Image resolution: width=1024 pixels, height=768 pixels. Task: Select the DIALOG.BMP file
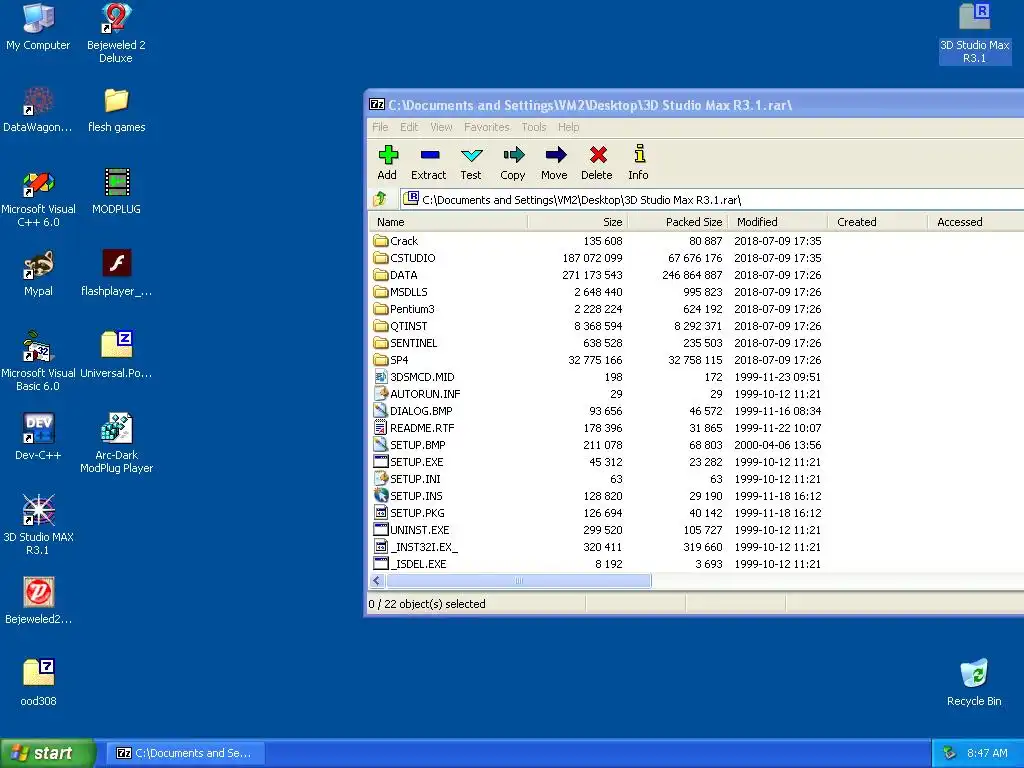point(413,411)
